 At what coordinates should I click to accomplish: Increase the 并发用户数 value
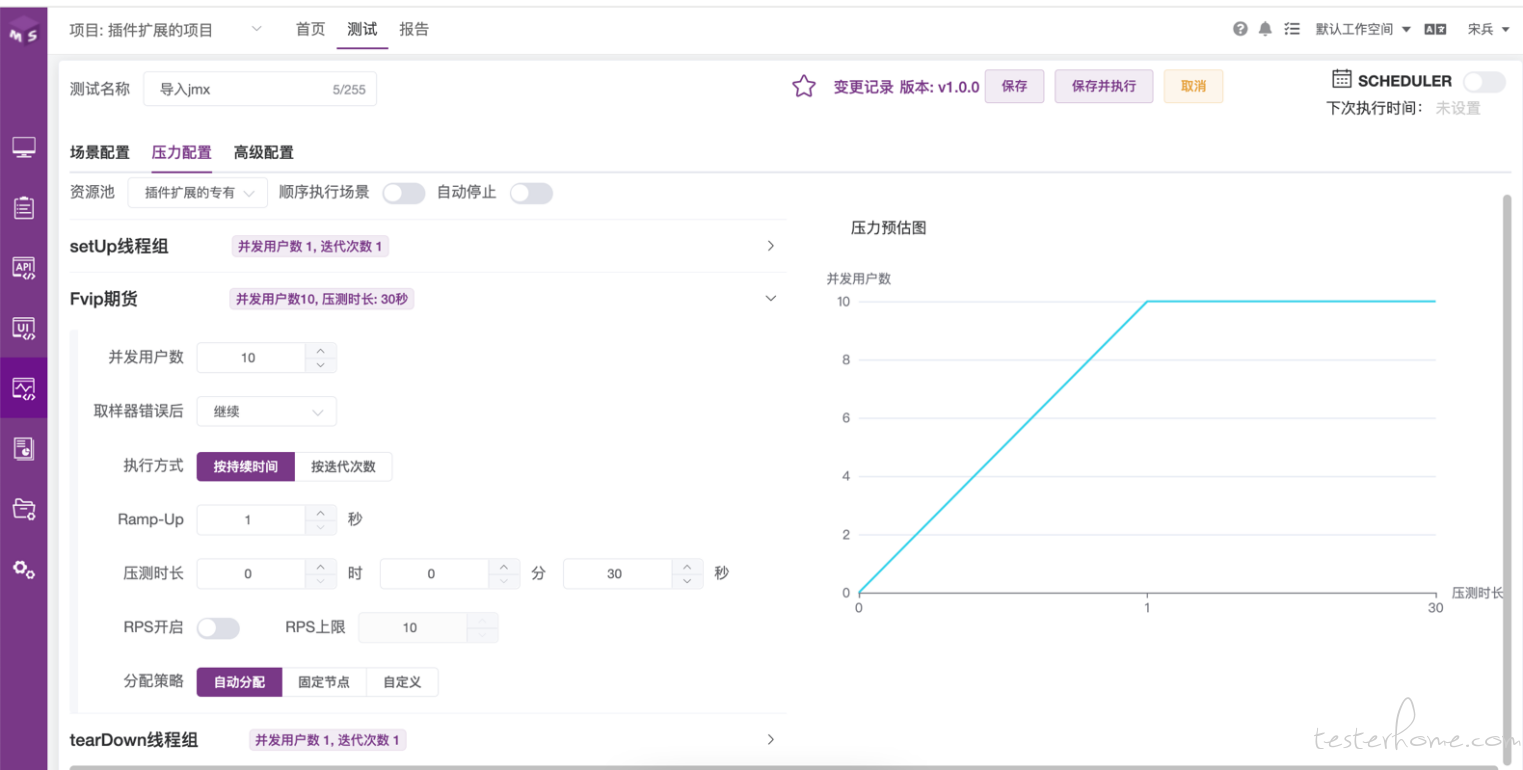[320, 350]
